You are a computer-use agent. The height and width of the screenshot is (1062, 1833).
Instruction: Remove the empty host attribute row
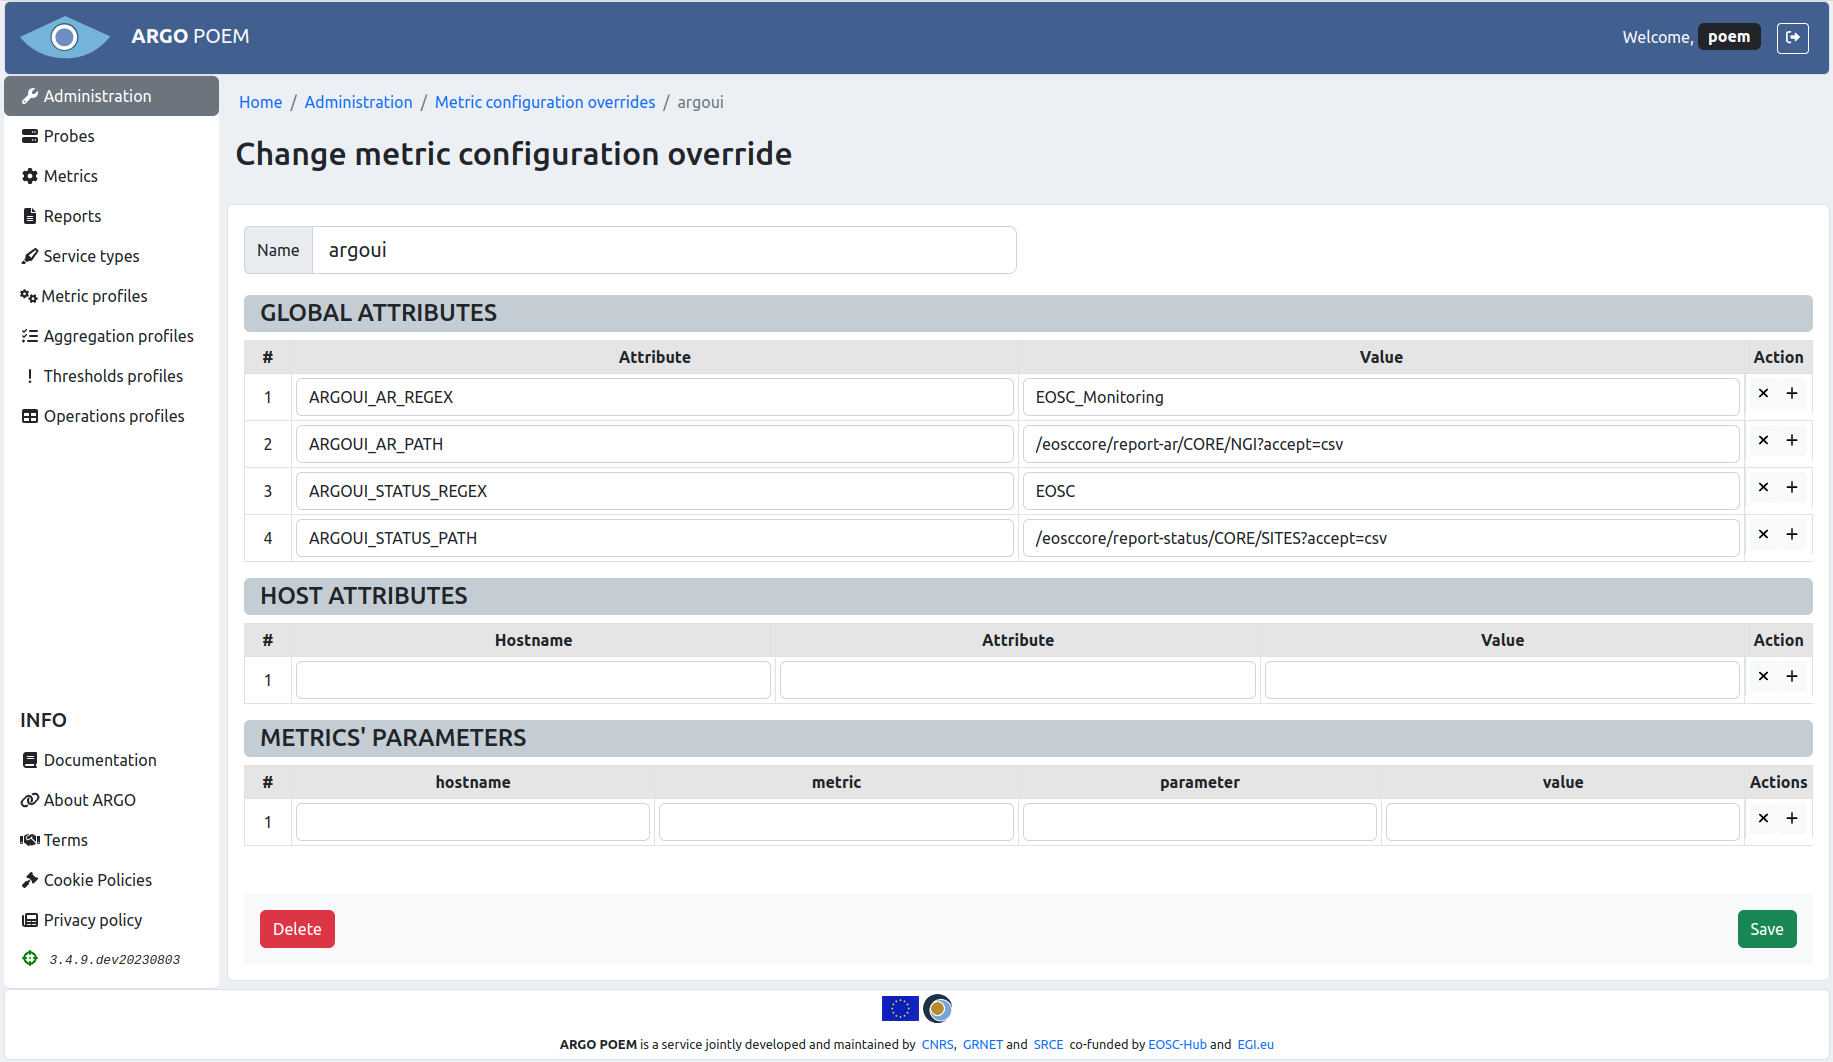click(x=1763, y=676)
